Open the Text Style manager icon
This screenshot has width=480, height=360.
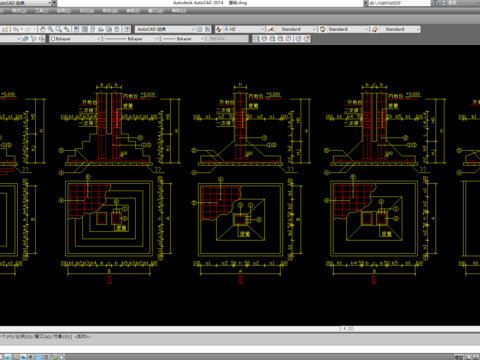click(x=219, y=29)
